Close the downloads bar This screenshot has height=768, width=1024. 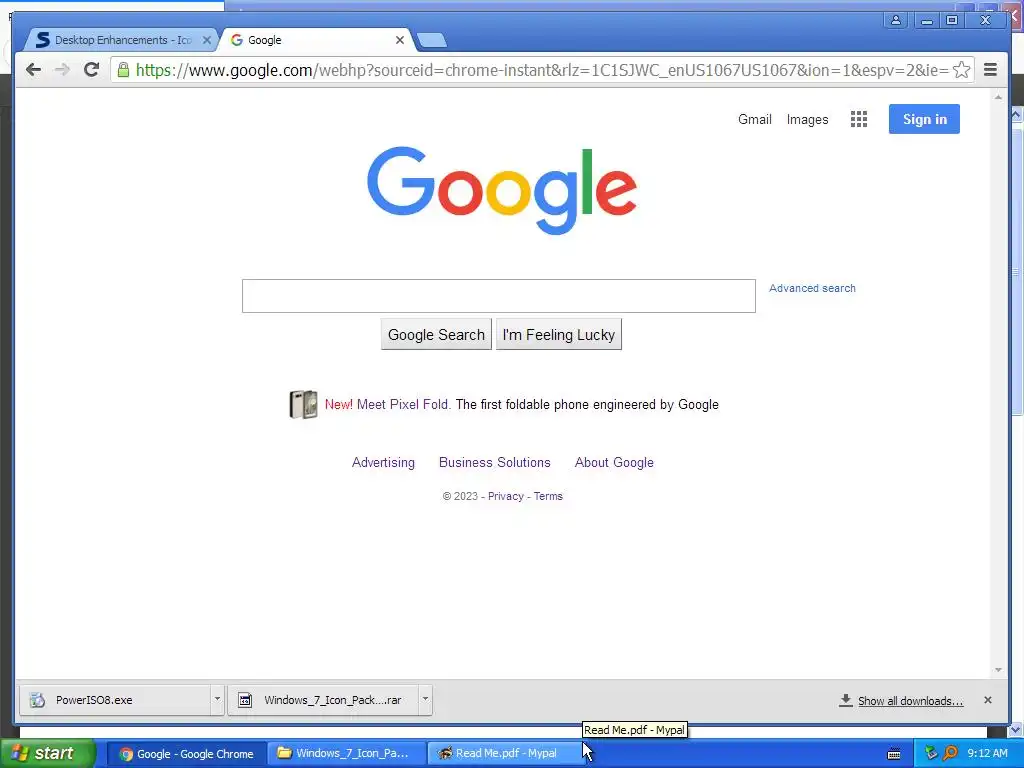(987, 700)
